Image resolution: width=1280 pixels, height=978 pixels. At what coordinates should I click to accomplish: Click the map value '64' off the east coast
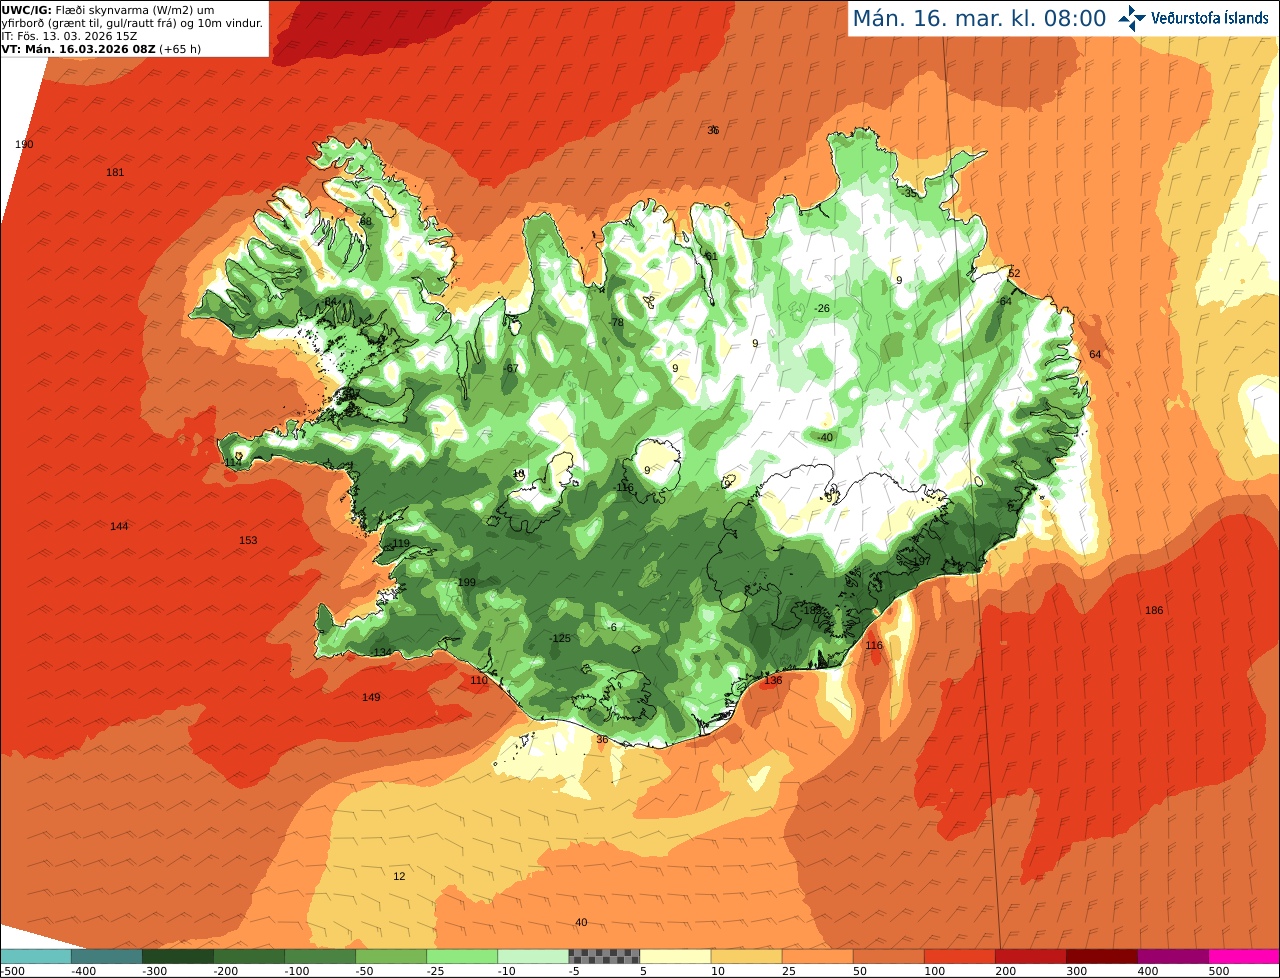click(x=1095, y=355)
